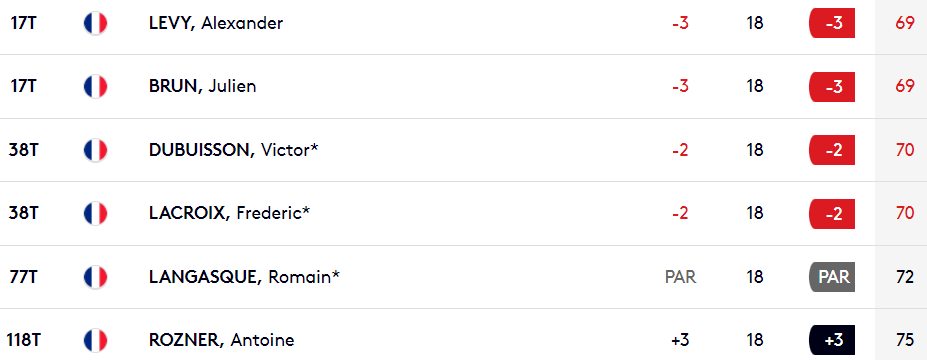Click the red -2 badge for Dubuisson
Image resolution: width=927 pixels, height=360 pixels.
coord(832,150)
